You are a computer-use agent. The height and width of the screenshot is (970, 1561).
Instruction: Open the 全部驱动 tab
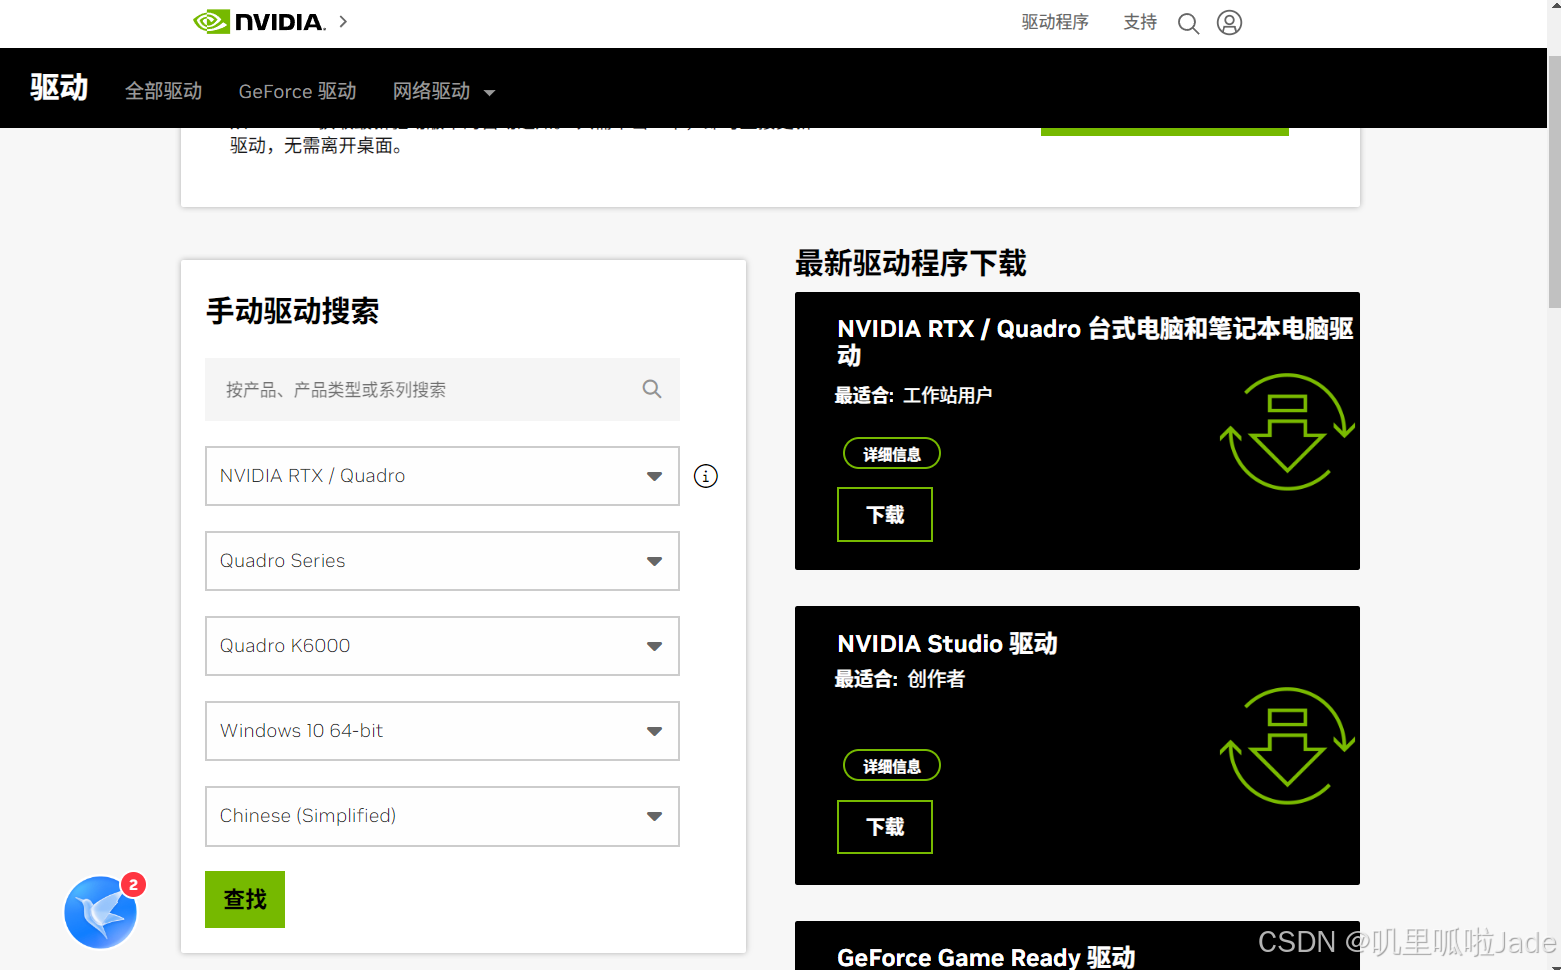tap(163, 91)
